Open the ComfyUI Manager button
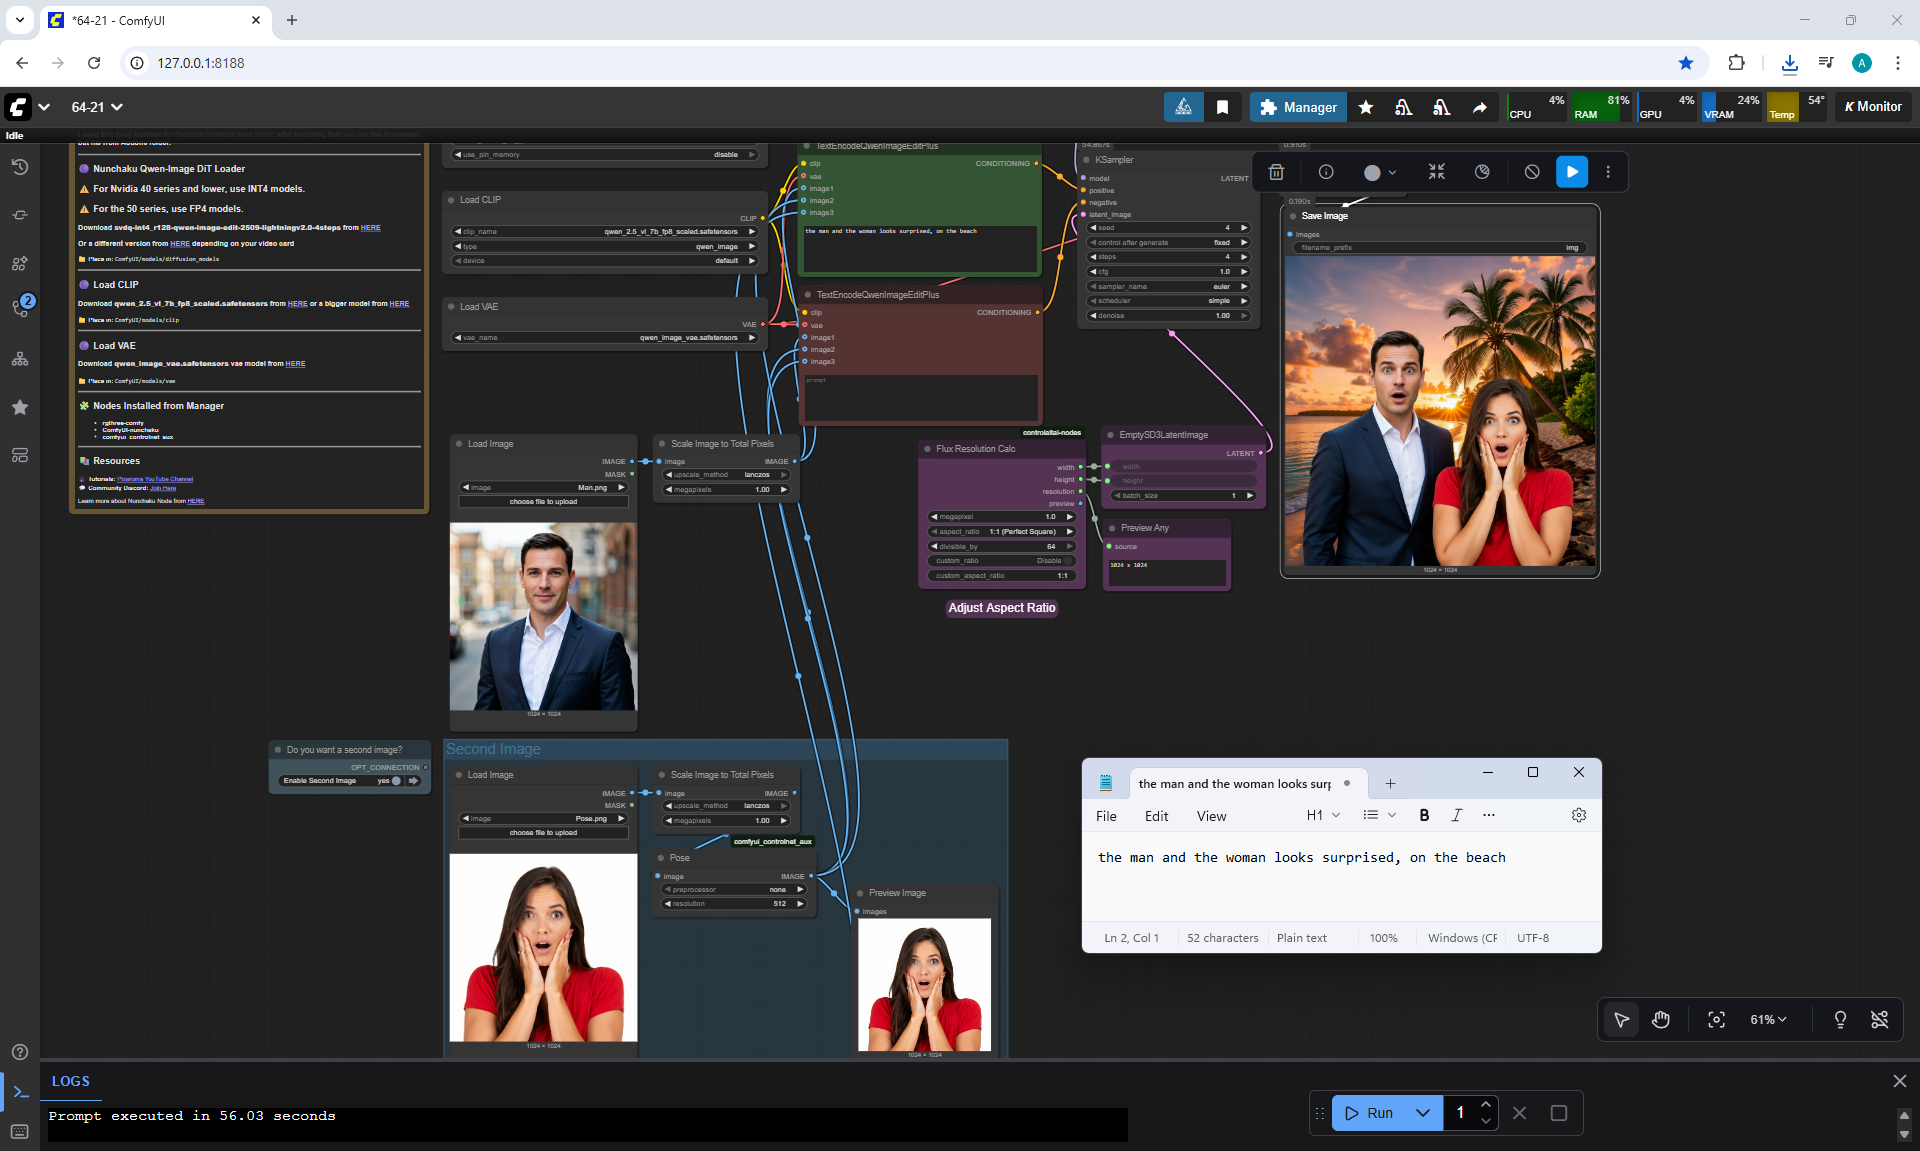 (x=1298, y=107)
